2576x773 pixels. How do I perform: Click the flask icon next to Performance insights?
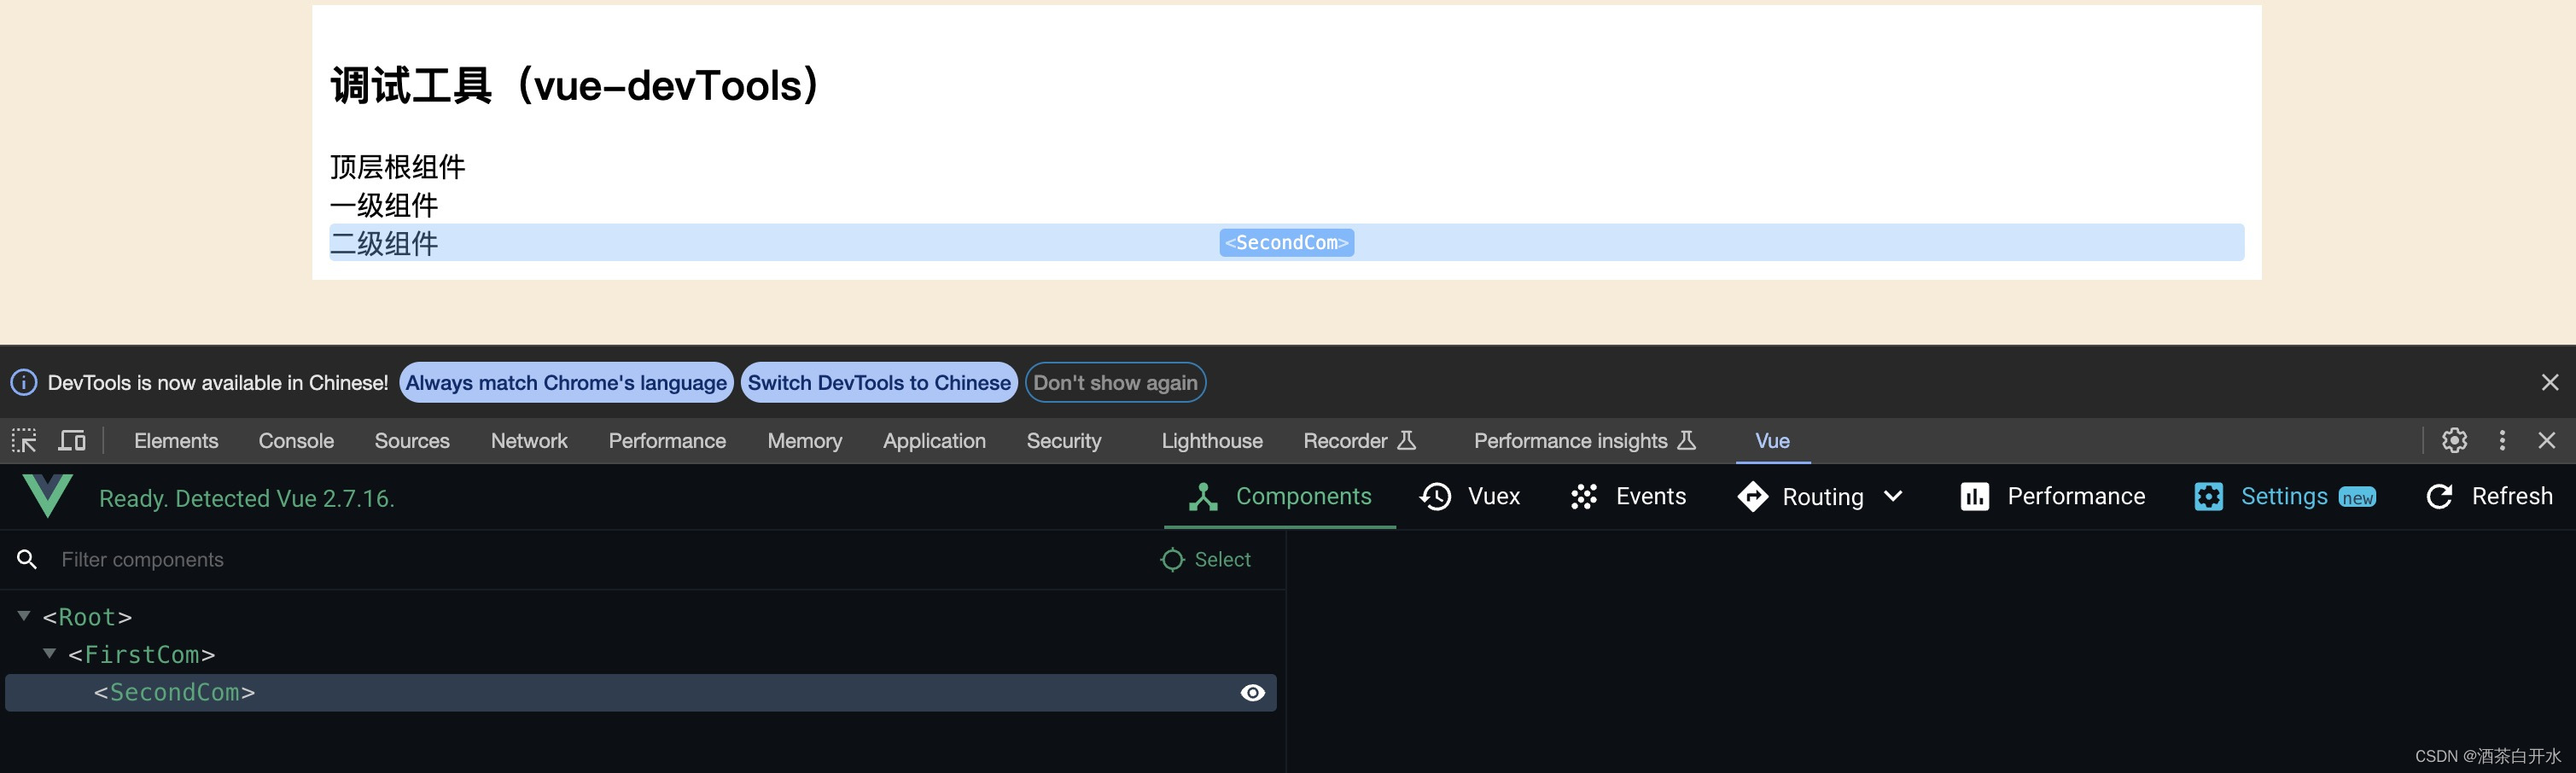coord(1686,441)
